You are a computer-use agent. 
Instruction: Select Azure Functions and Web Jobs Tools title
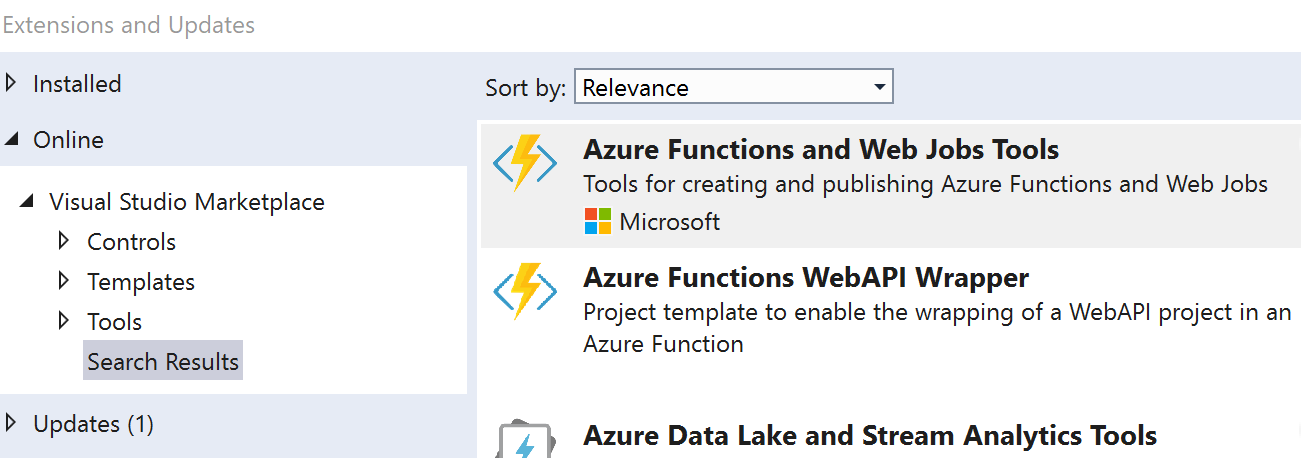pos(820,150)
